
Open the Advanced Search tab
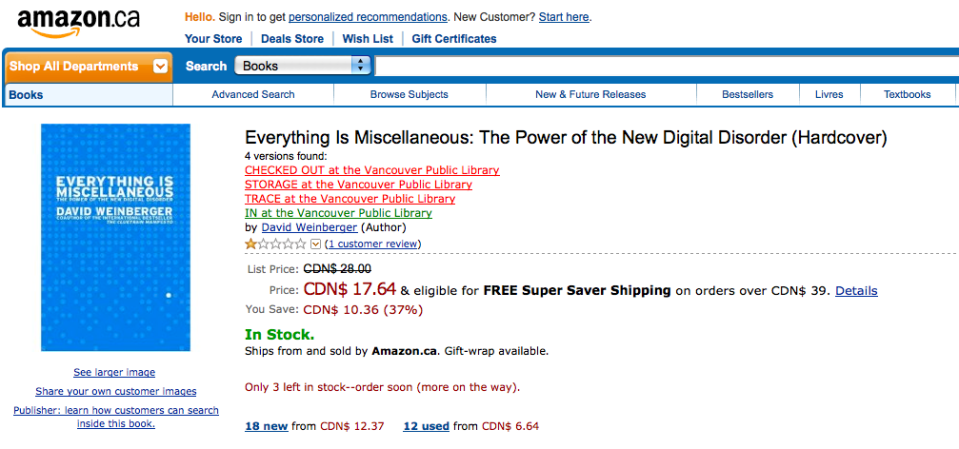click(x=253, y=95)
